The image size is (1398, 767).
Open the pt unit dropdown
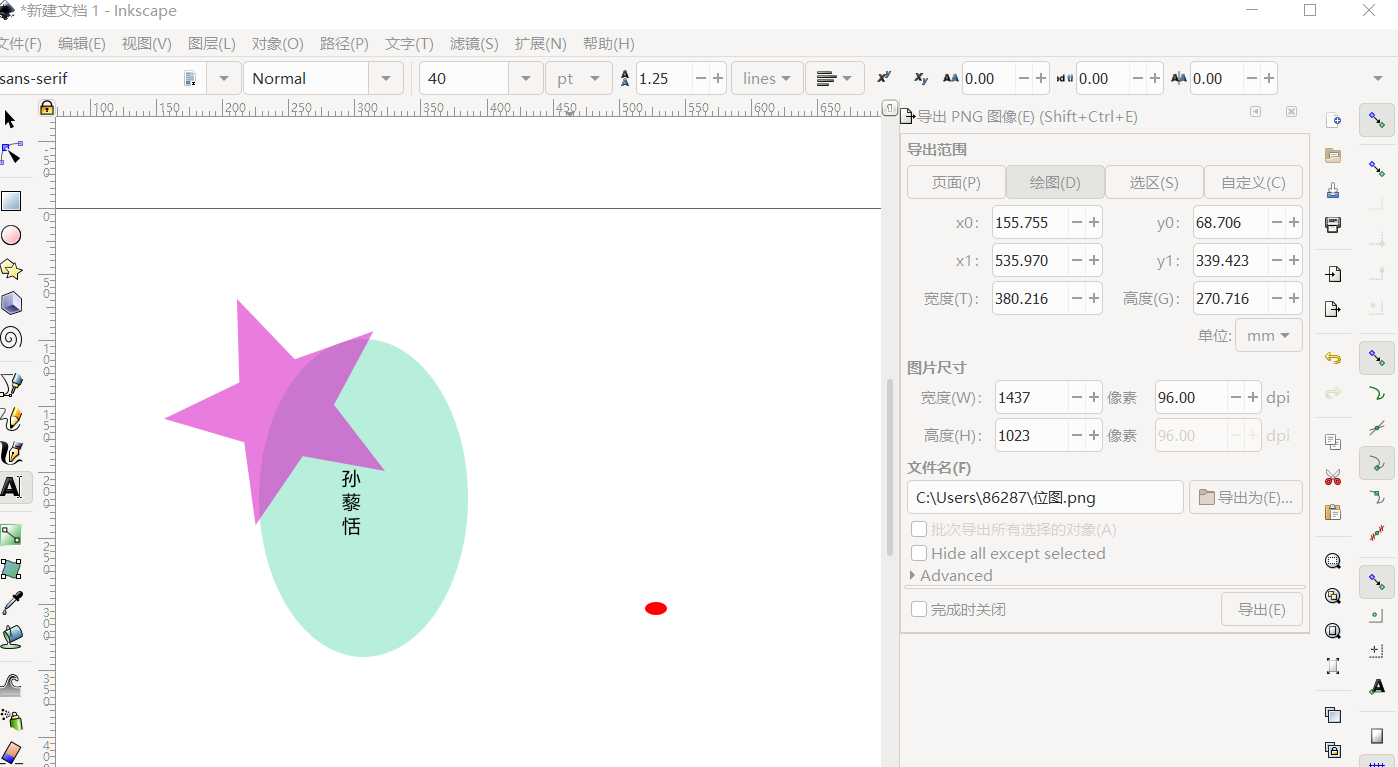pyautogui.click(x=579, y=78)
